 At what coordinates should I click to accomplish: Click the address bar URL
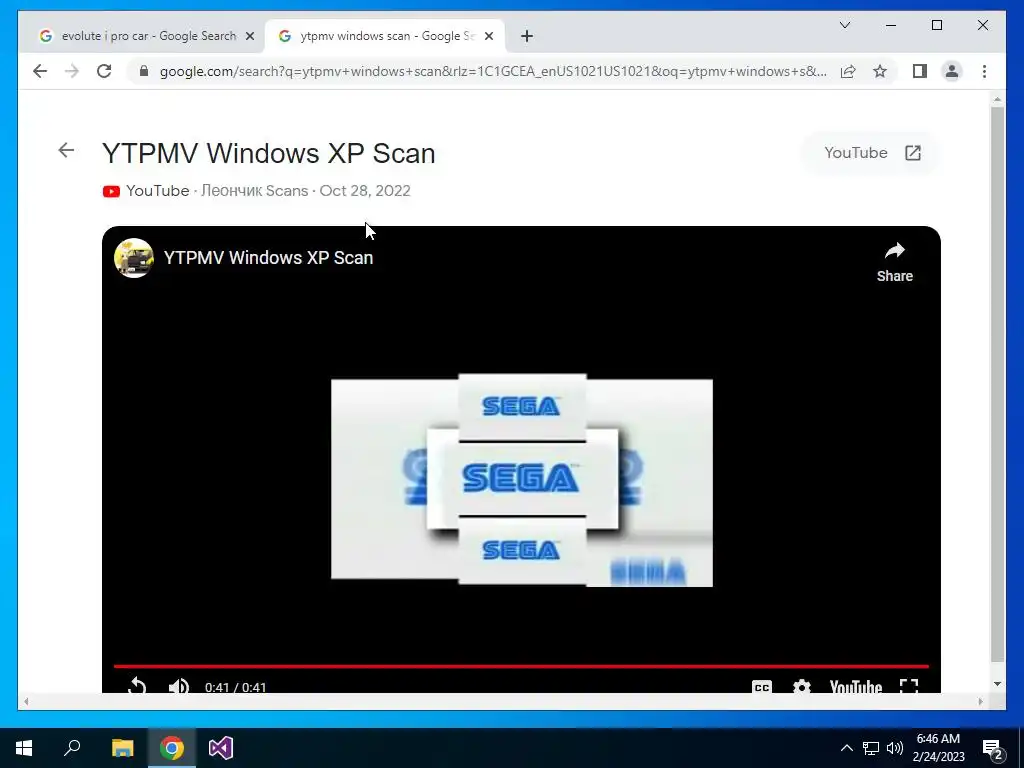pos(493,71)
